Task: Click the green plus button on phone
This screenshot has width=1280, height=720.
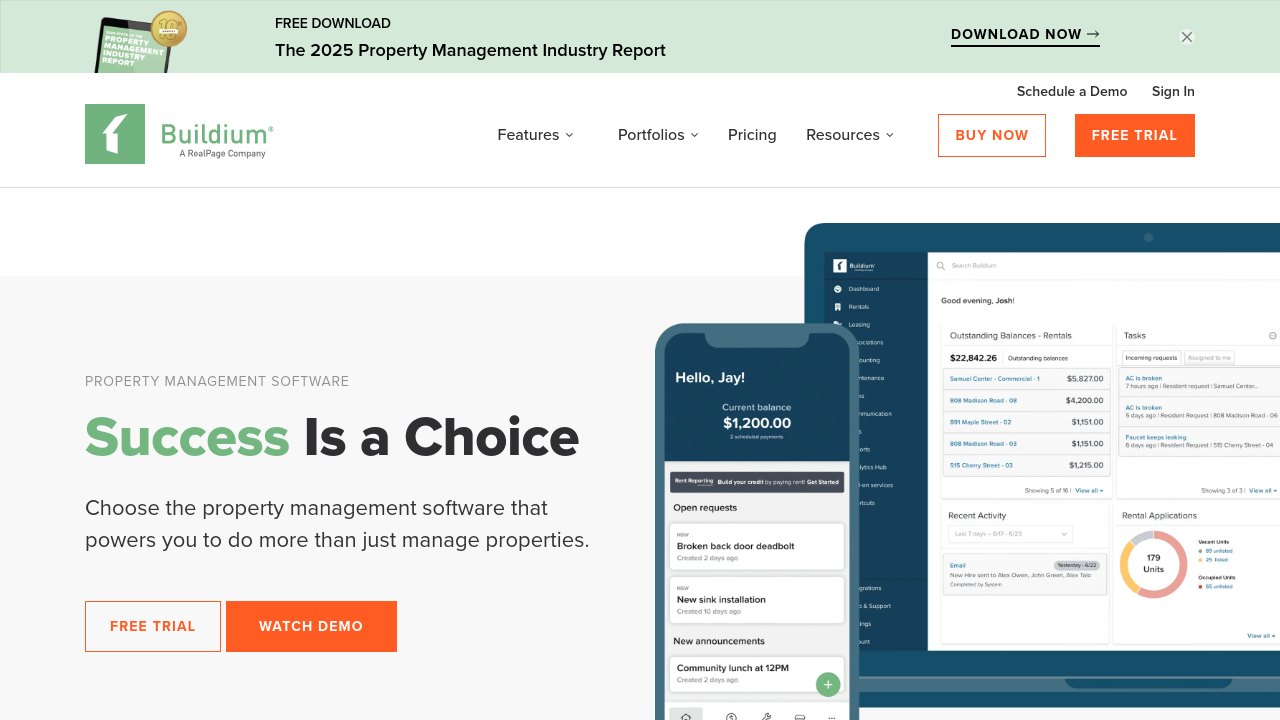Action: point(827,684)
